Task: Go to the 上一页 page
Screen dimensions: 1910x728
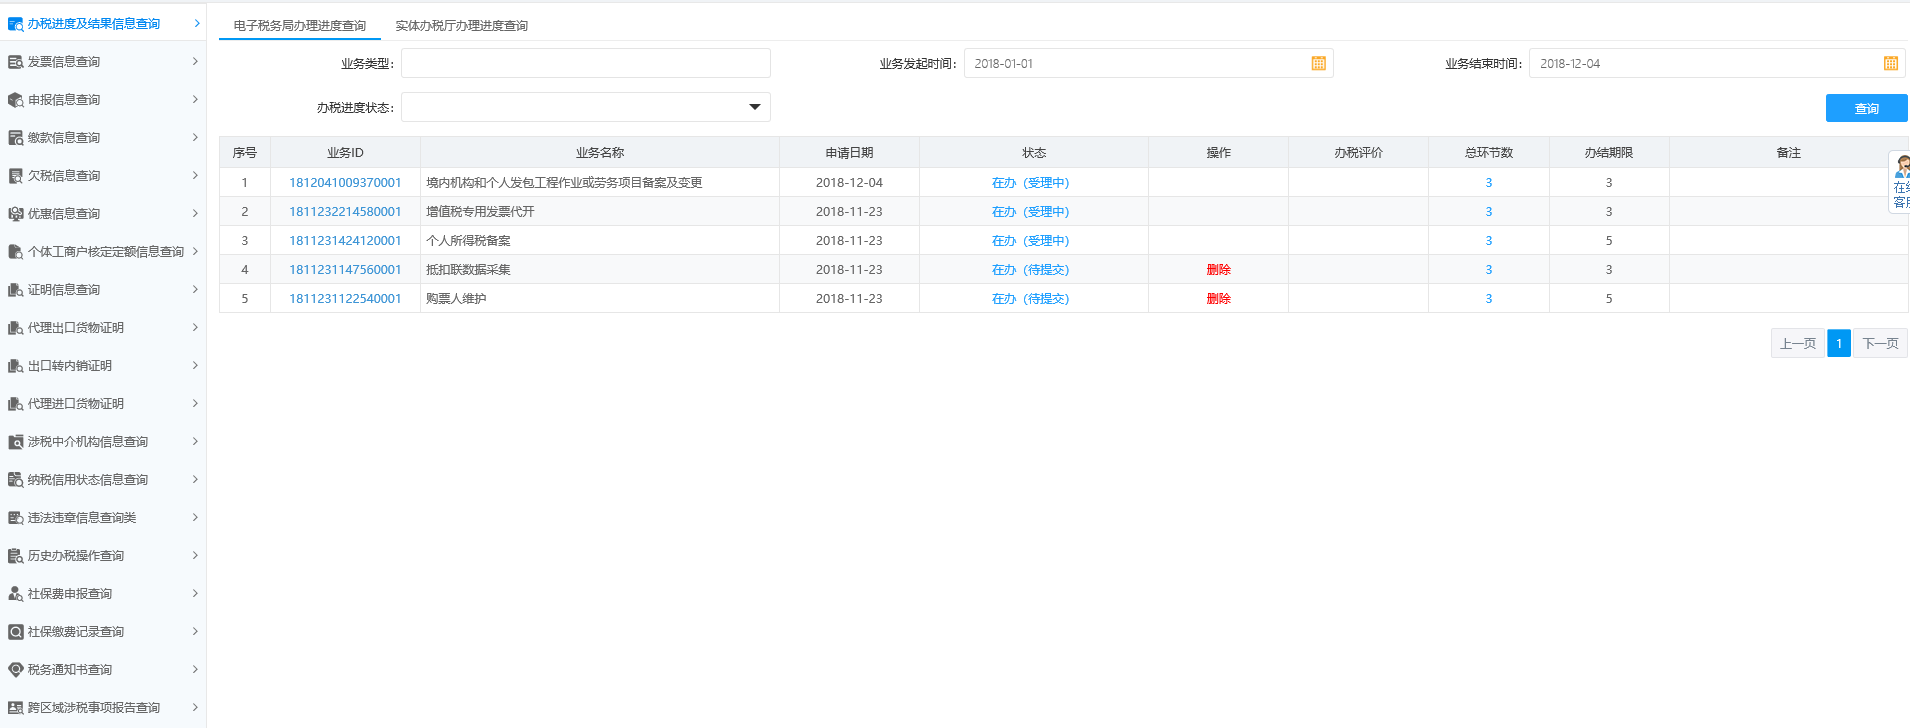Action: tap(1797, 343)
